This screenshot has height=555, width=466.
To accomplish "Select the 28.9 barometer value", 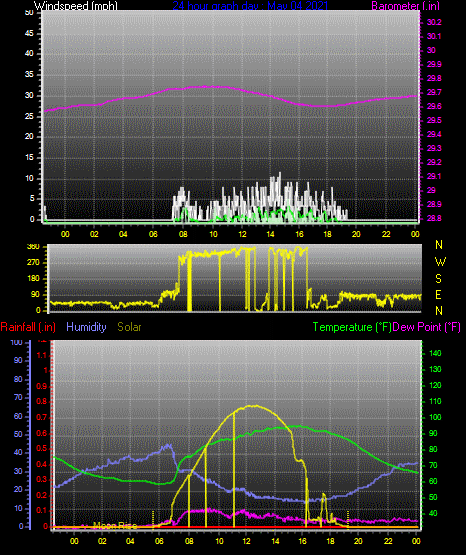I will coord(434,205).
